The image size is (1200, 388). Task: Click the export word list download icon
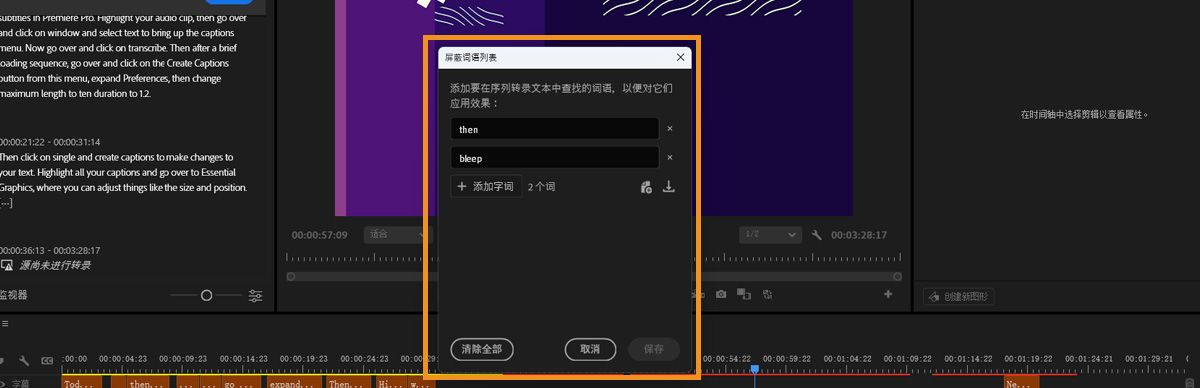pyautogui.click(x=669, y=187)
